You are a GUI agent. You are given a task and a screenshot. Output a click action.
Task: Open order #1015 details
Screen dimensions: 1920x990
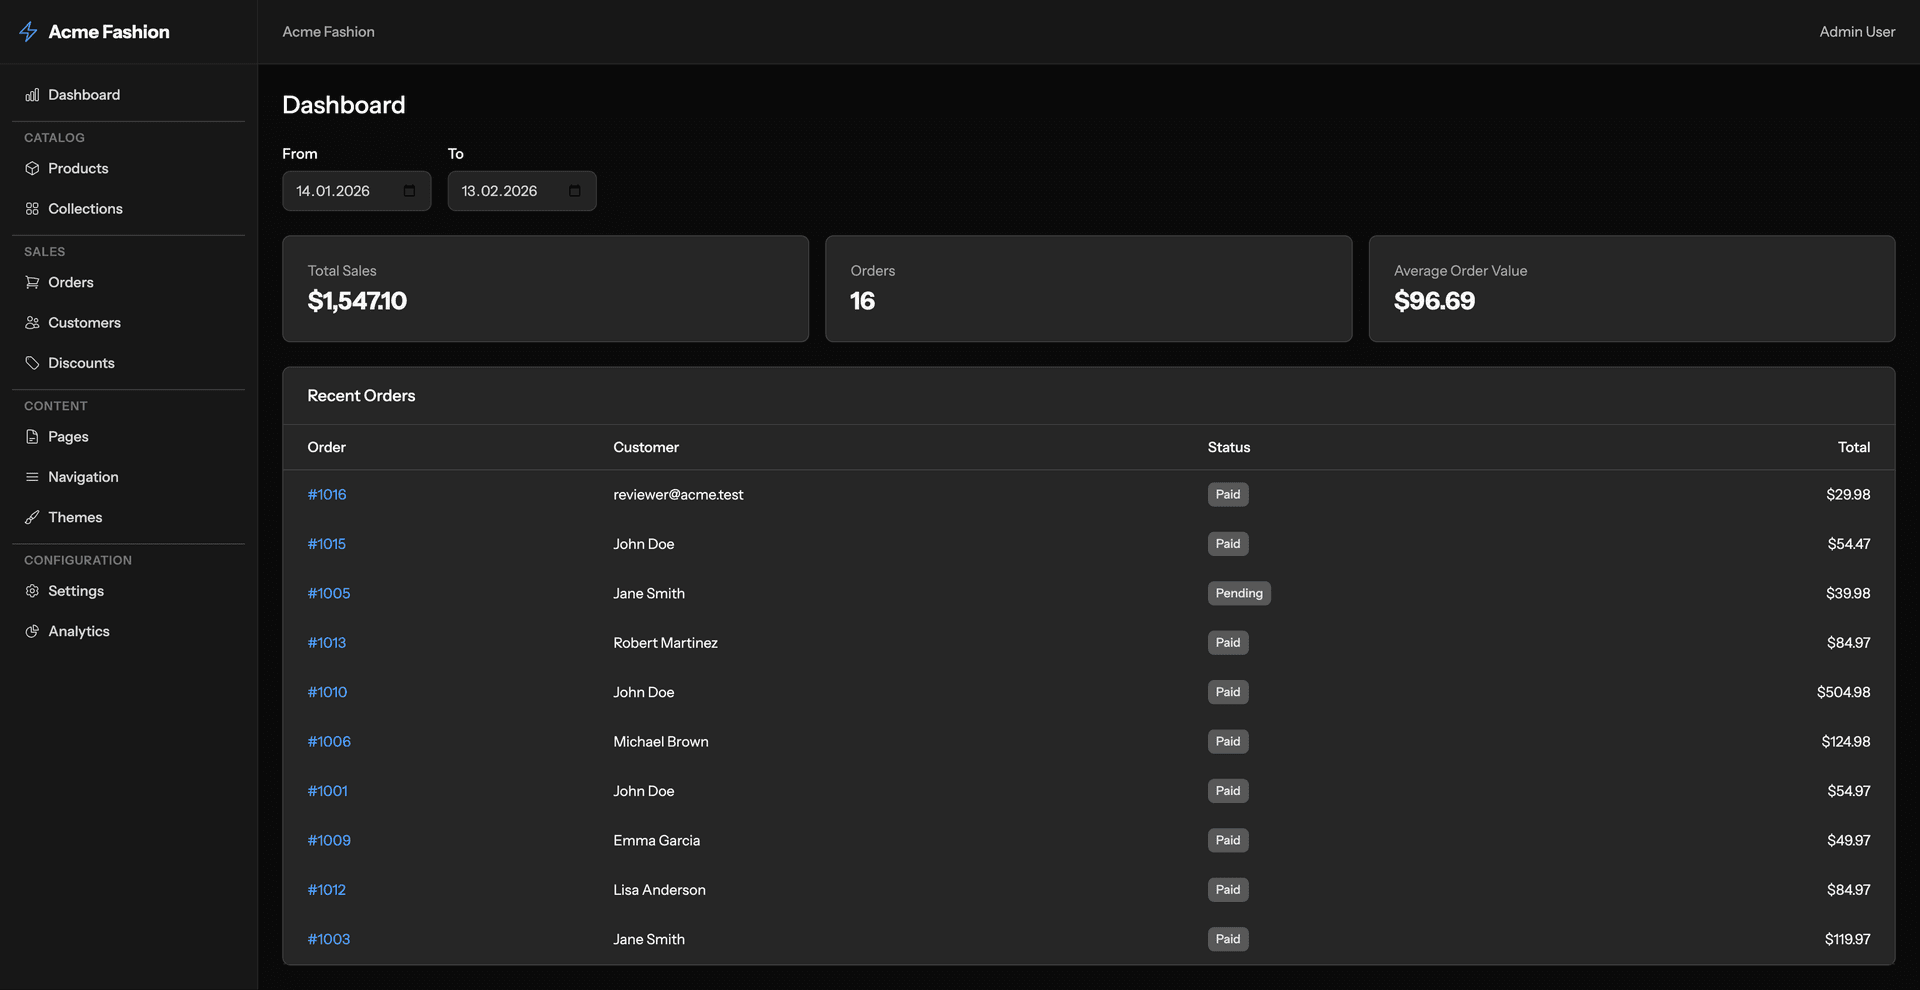pyautogui.click(x=326, y=543)
